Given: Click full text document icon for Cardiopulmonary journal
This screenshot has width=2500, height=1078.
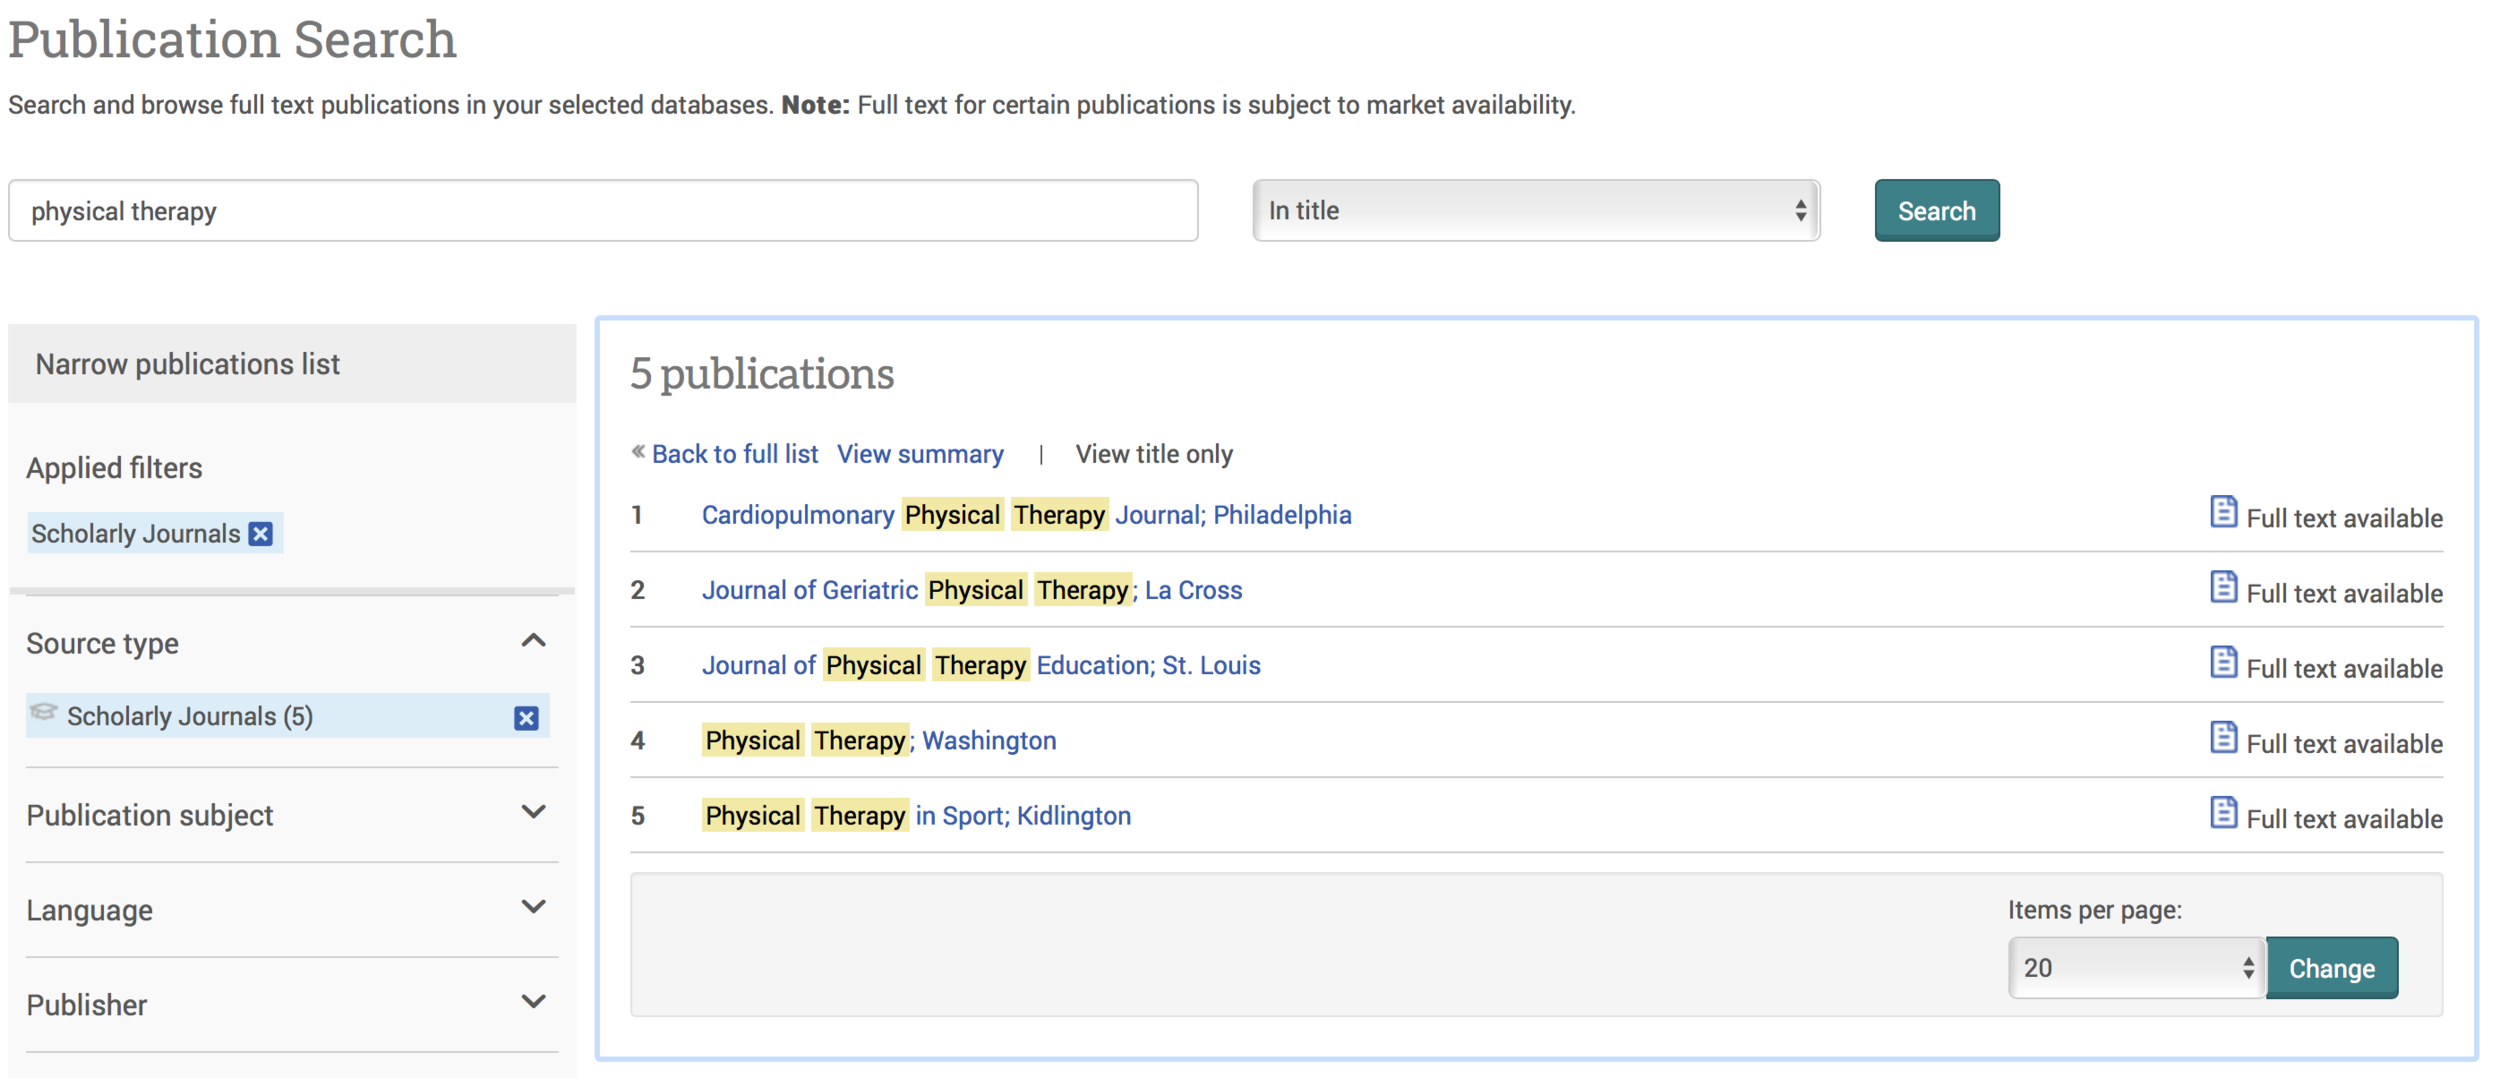Looking at the screenshot, I should click(x=2222, y=512).
